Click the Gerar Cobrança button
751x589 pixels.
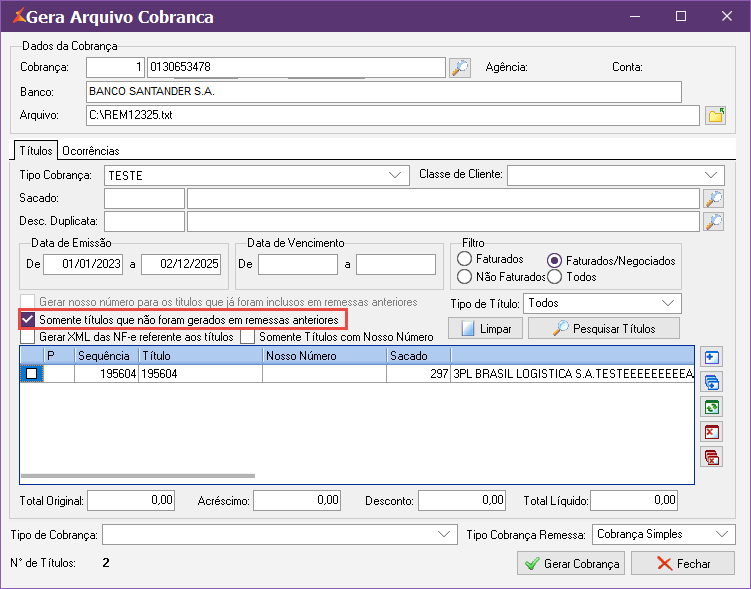point(571,564)
